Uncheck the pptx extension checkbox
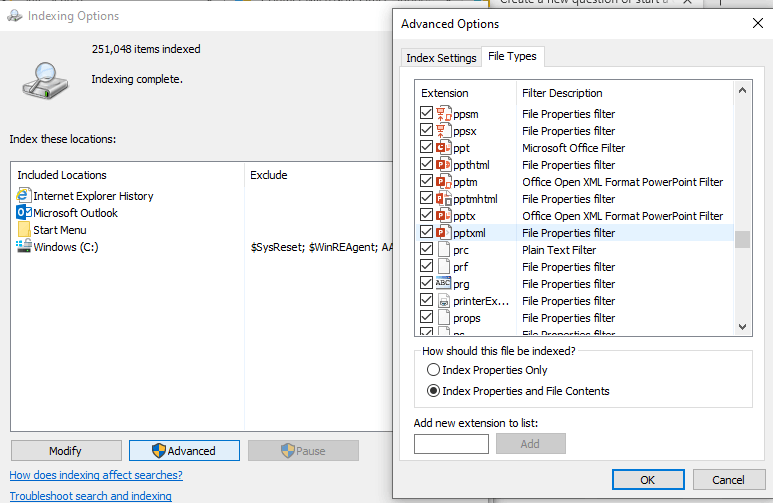Image resolution: width=773 pixels, height=503 pixels. pos(426,215)
